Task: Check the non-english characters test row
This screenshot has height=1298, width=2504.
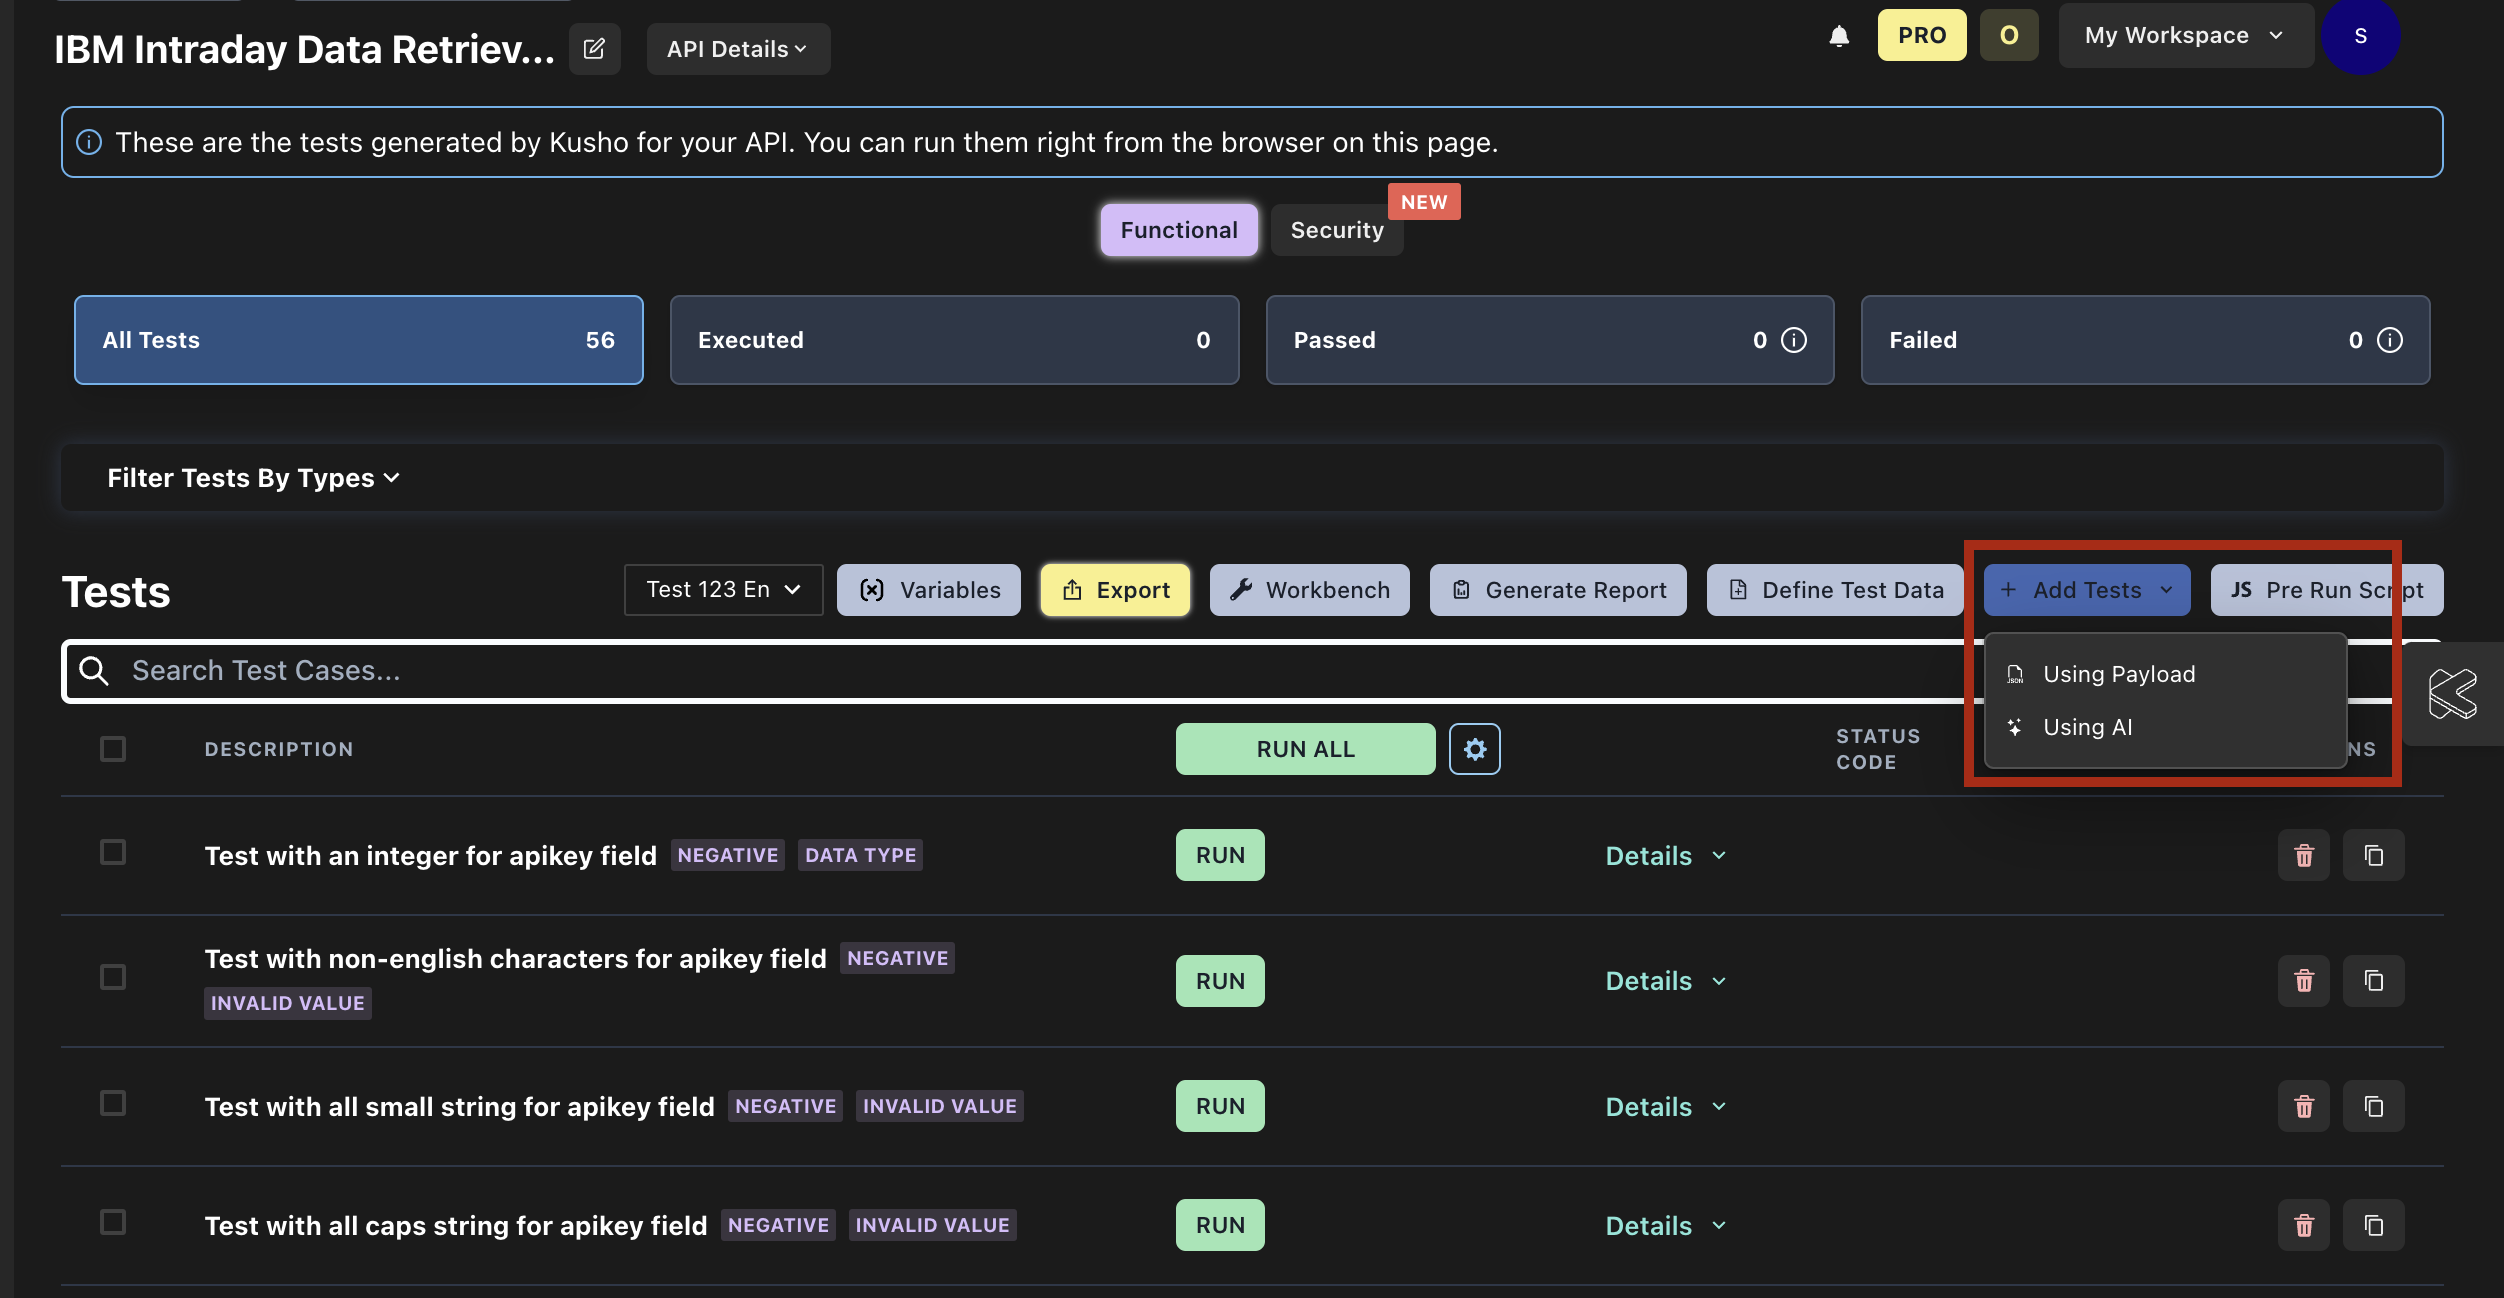Action: (113, 977)
